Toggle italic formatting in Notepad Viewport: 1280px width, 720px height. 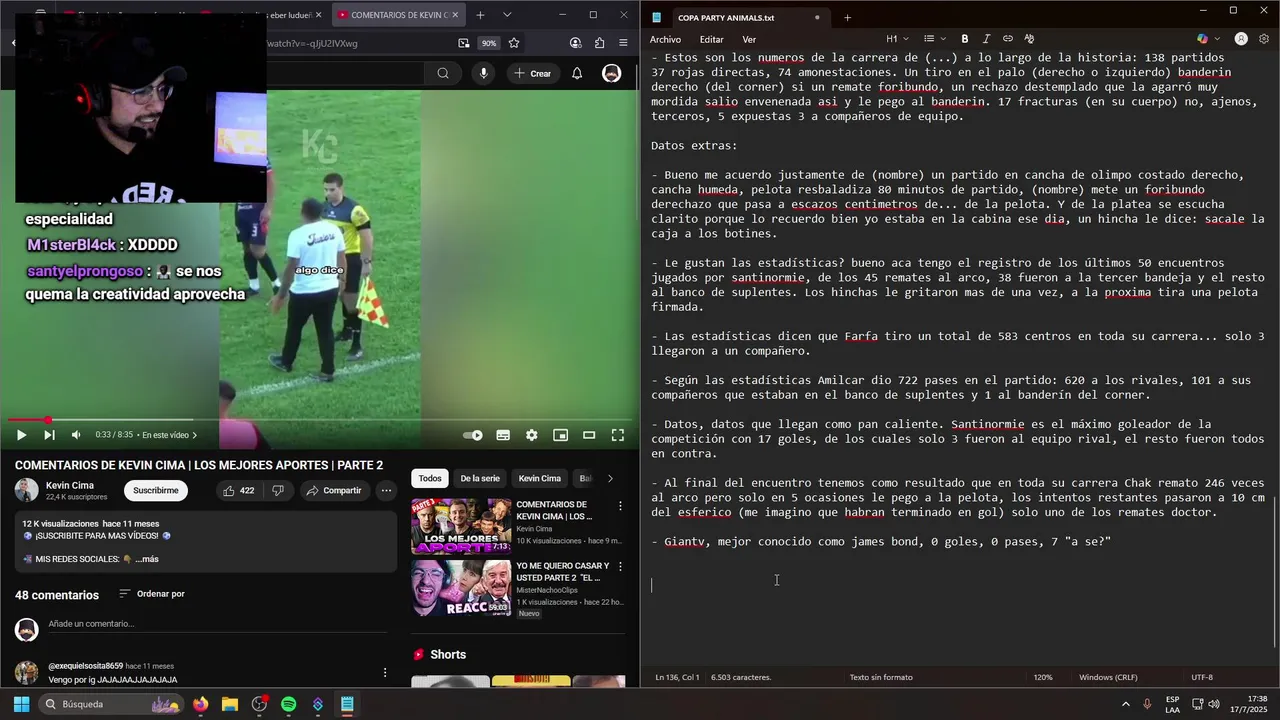pyautogui.click(x=986, y=39)
